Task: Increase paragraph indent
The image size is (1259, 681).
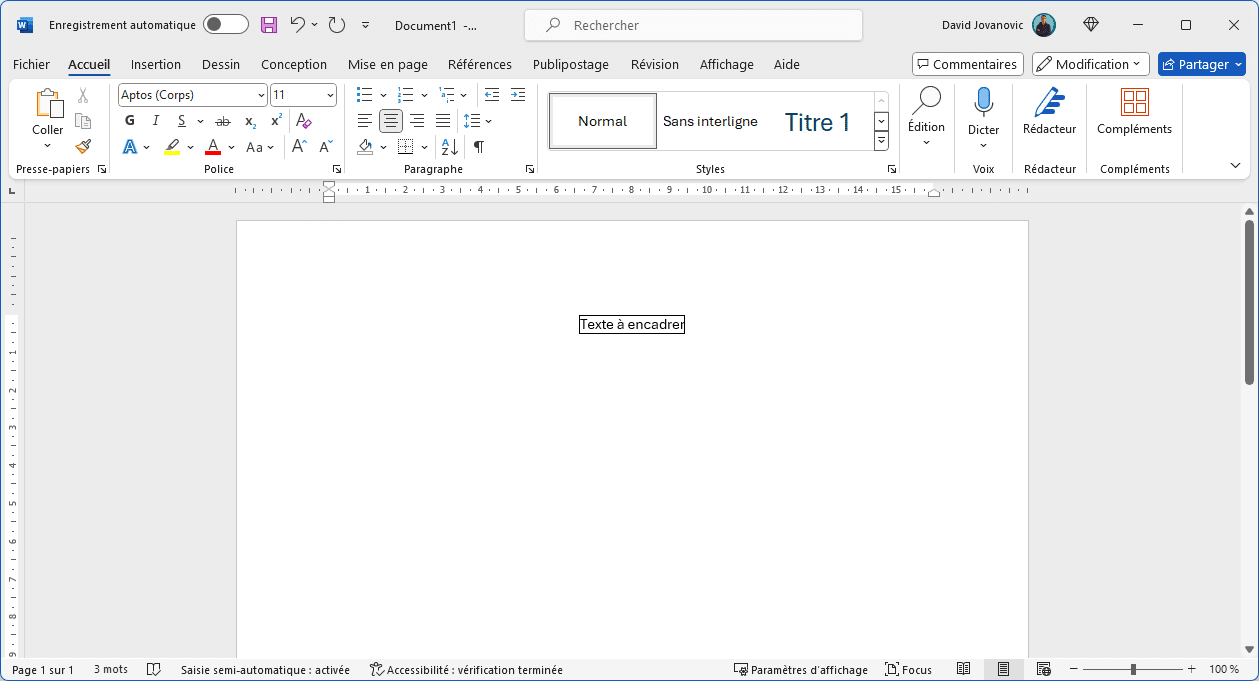Action: point(517,95)
